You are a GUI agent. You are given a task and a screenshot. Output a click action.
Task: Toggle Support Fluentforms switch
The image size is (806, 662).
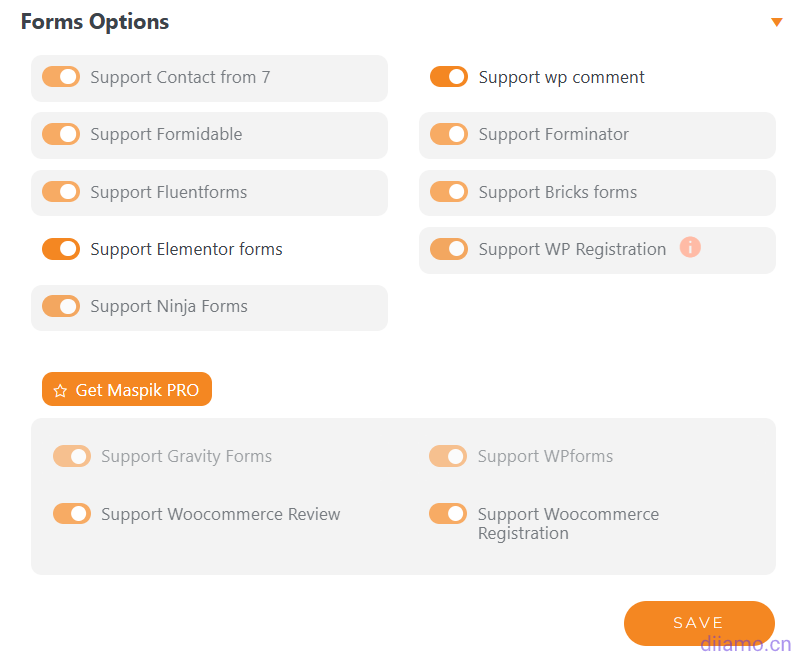[x=61, y=192]
